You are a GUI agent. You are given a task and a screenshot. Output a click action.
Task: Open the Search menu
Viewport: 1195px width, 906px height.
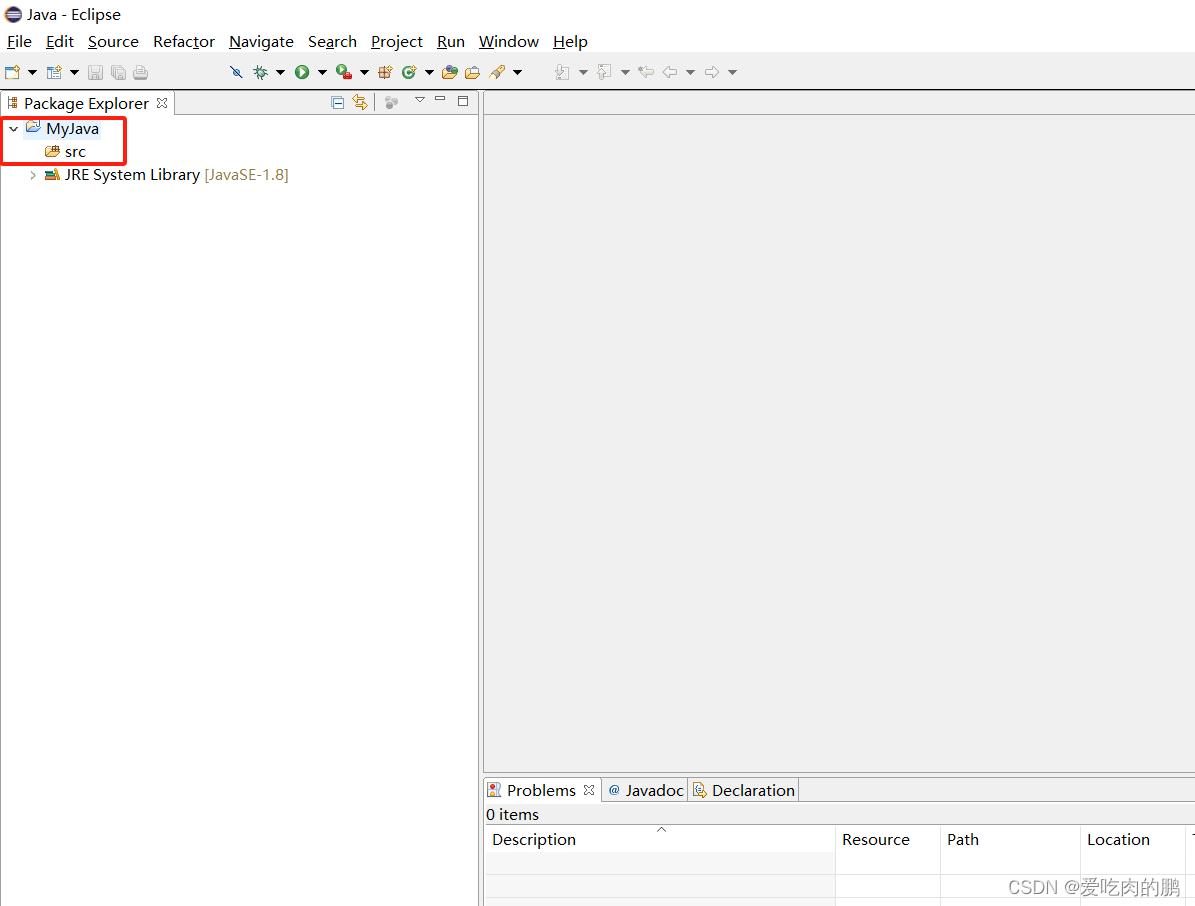tap(332, 42)
